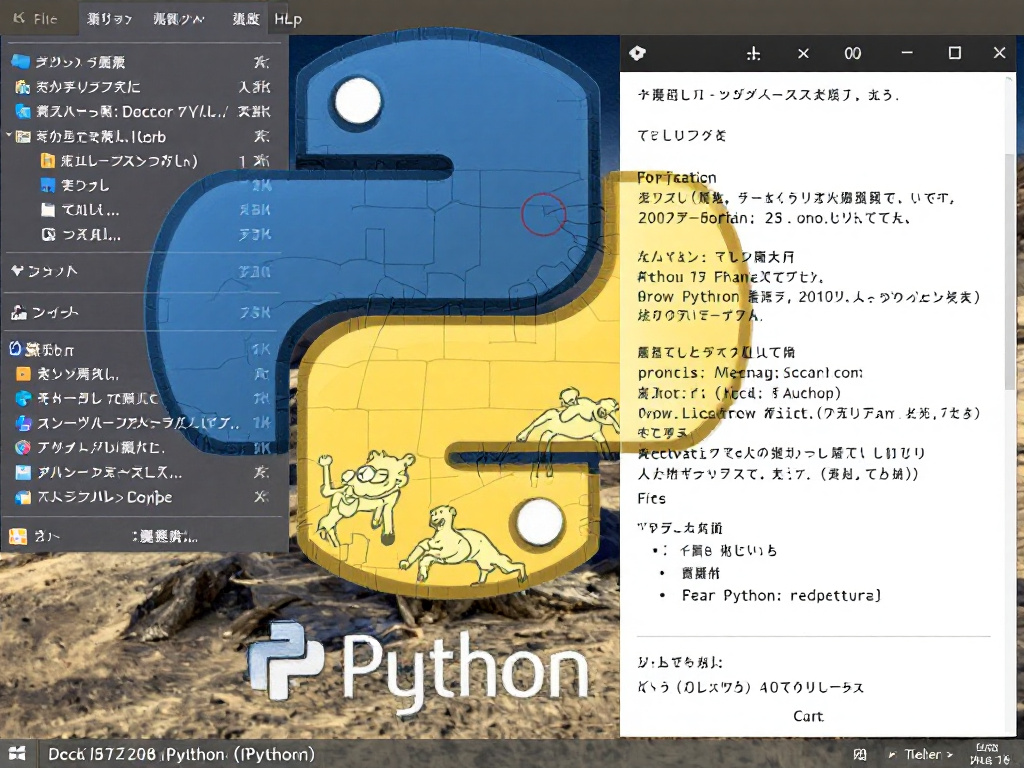This screenshot has width=1024, height=768.
Task: Click the small Python logo icon beside the 'Python' wordmark
Action: pos(285,660)
